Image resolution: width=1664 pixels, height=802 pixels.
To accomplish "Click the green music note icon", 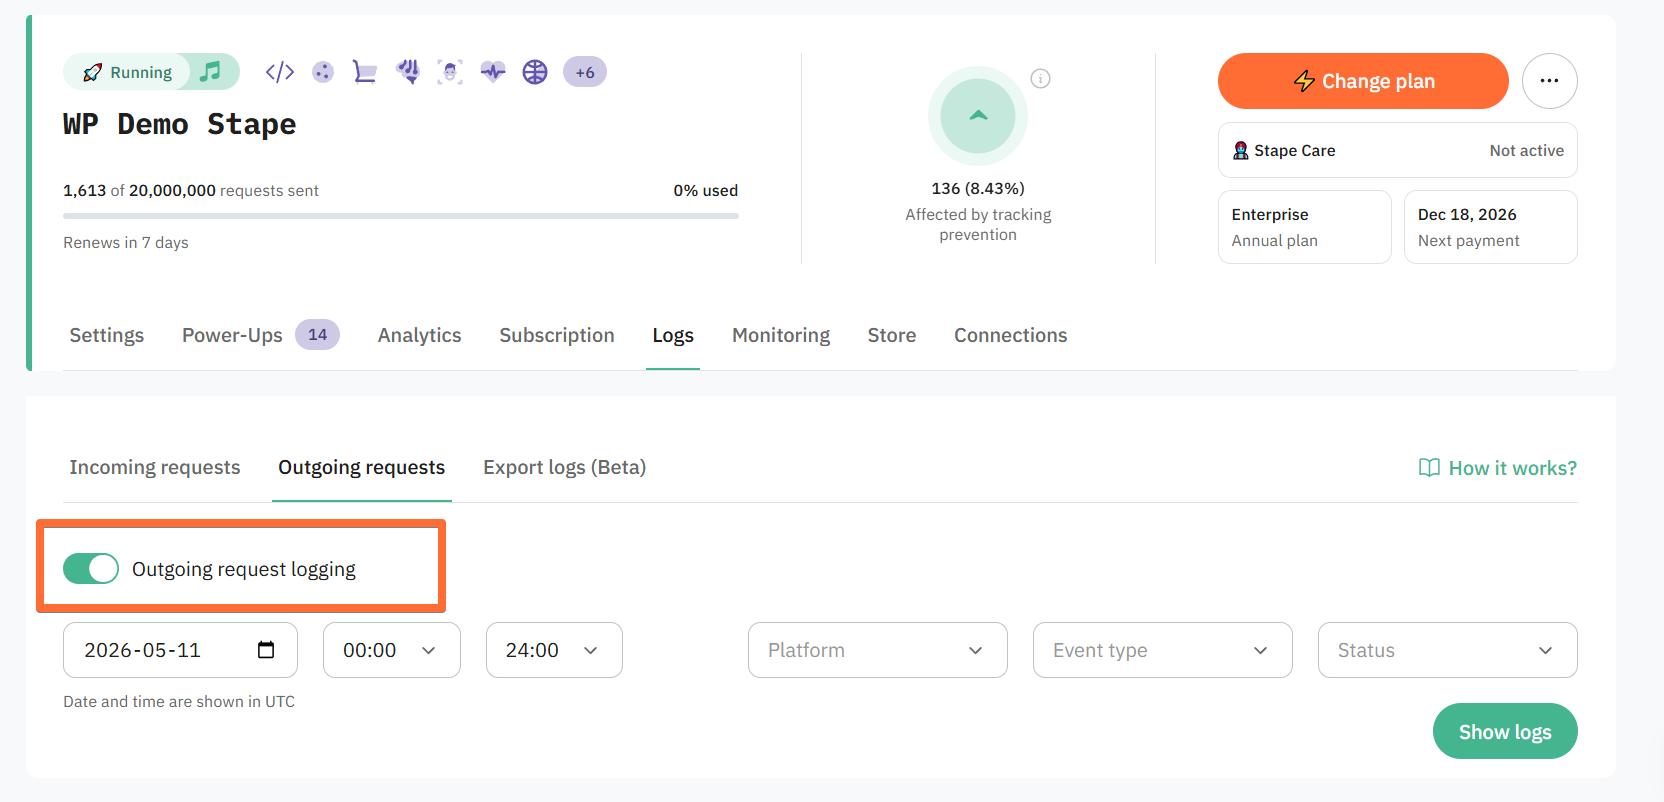I will (x=210, y=72).
